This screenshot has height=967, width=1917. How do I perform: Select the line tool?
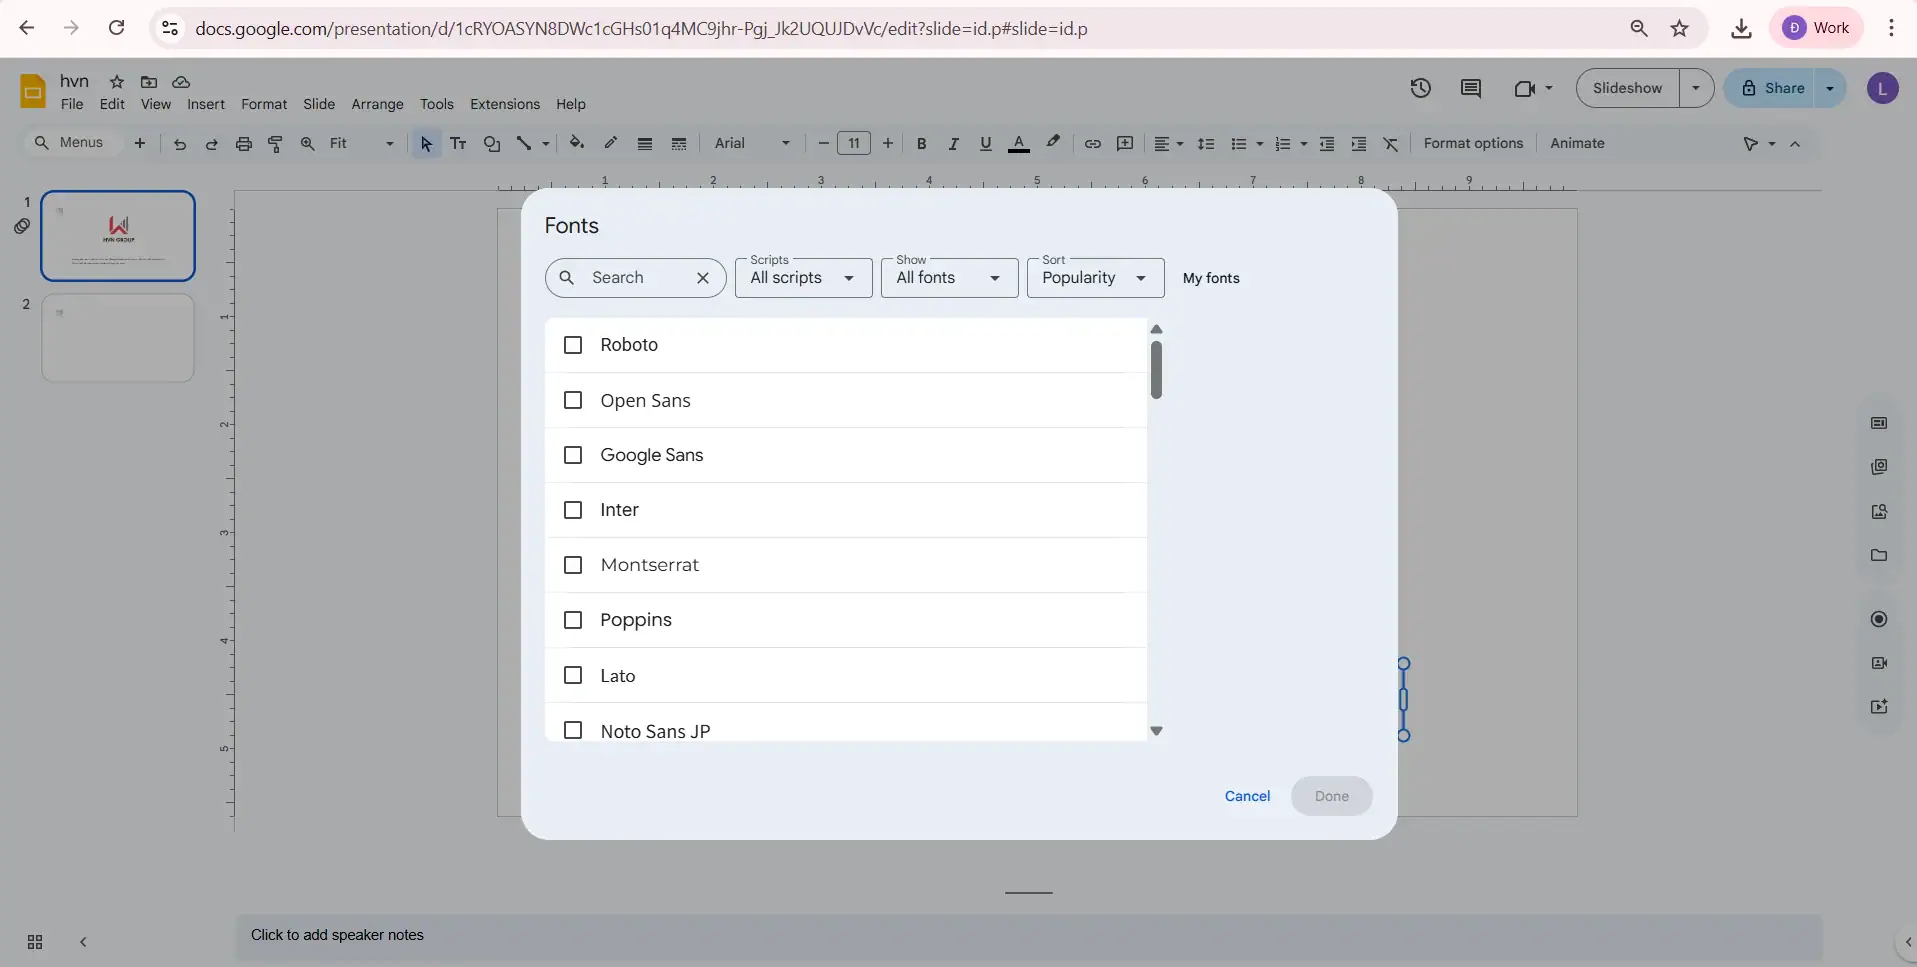tap(524, 144)
